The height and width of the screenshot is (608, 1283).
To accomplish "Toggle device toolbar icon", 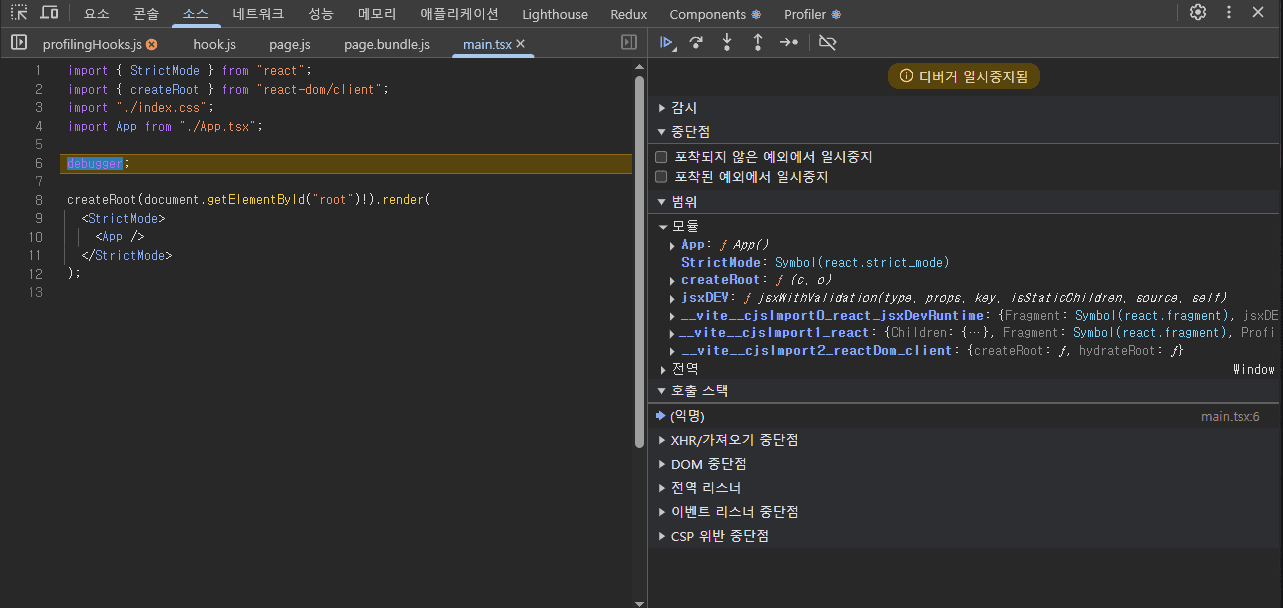I will (49, 13).
